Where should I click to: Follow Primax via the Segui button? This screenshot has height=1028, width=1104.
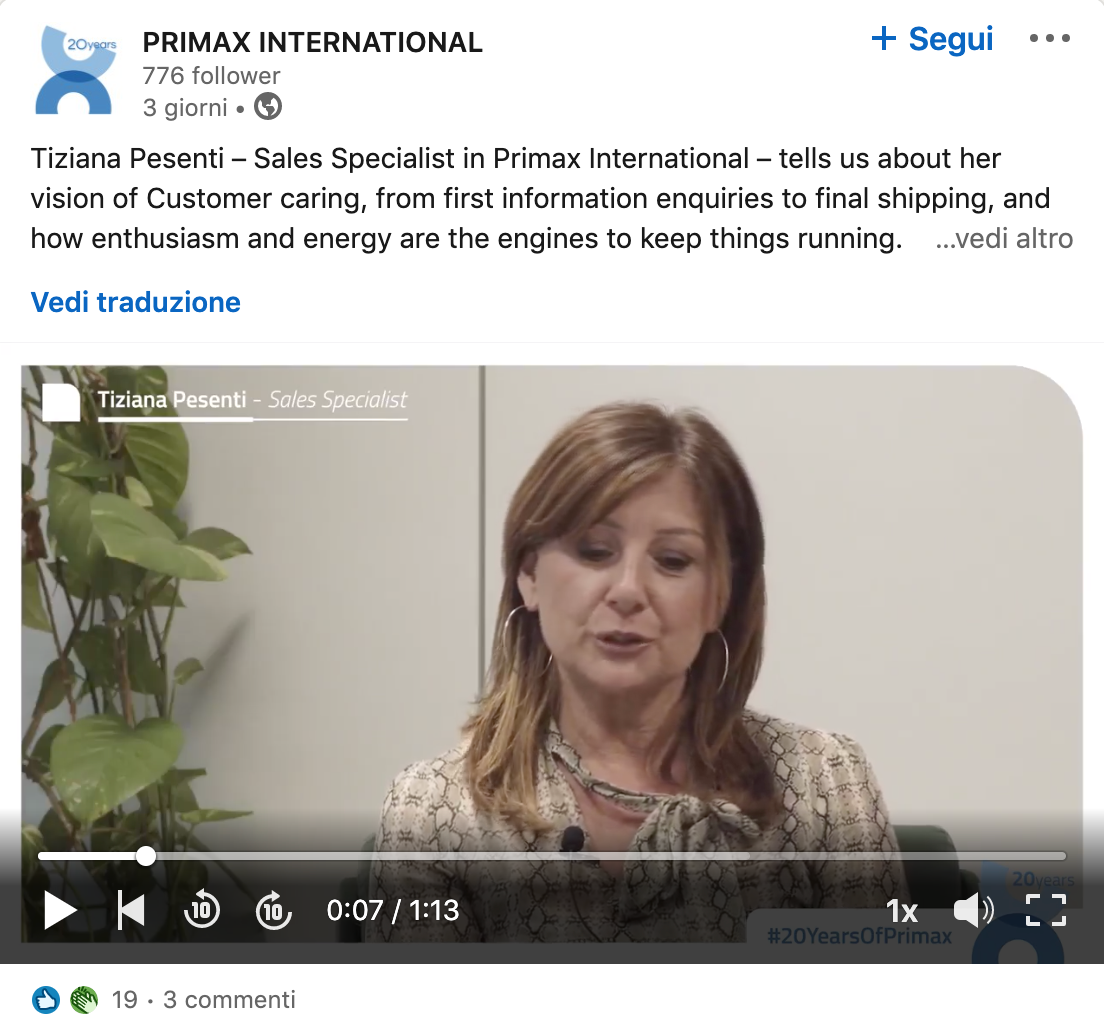[932, 38]
